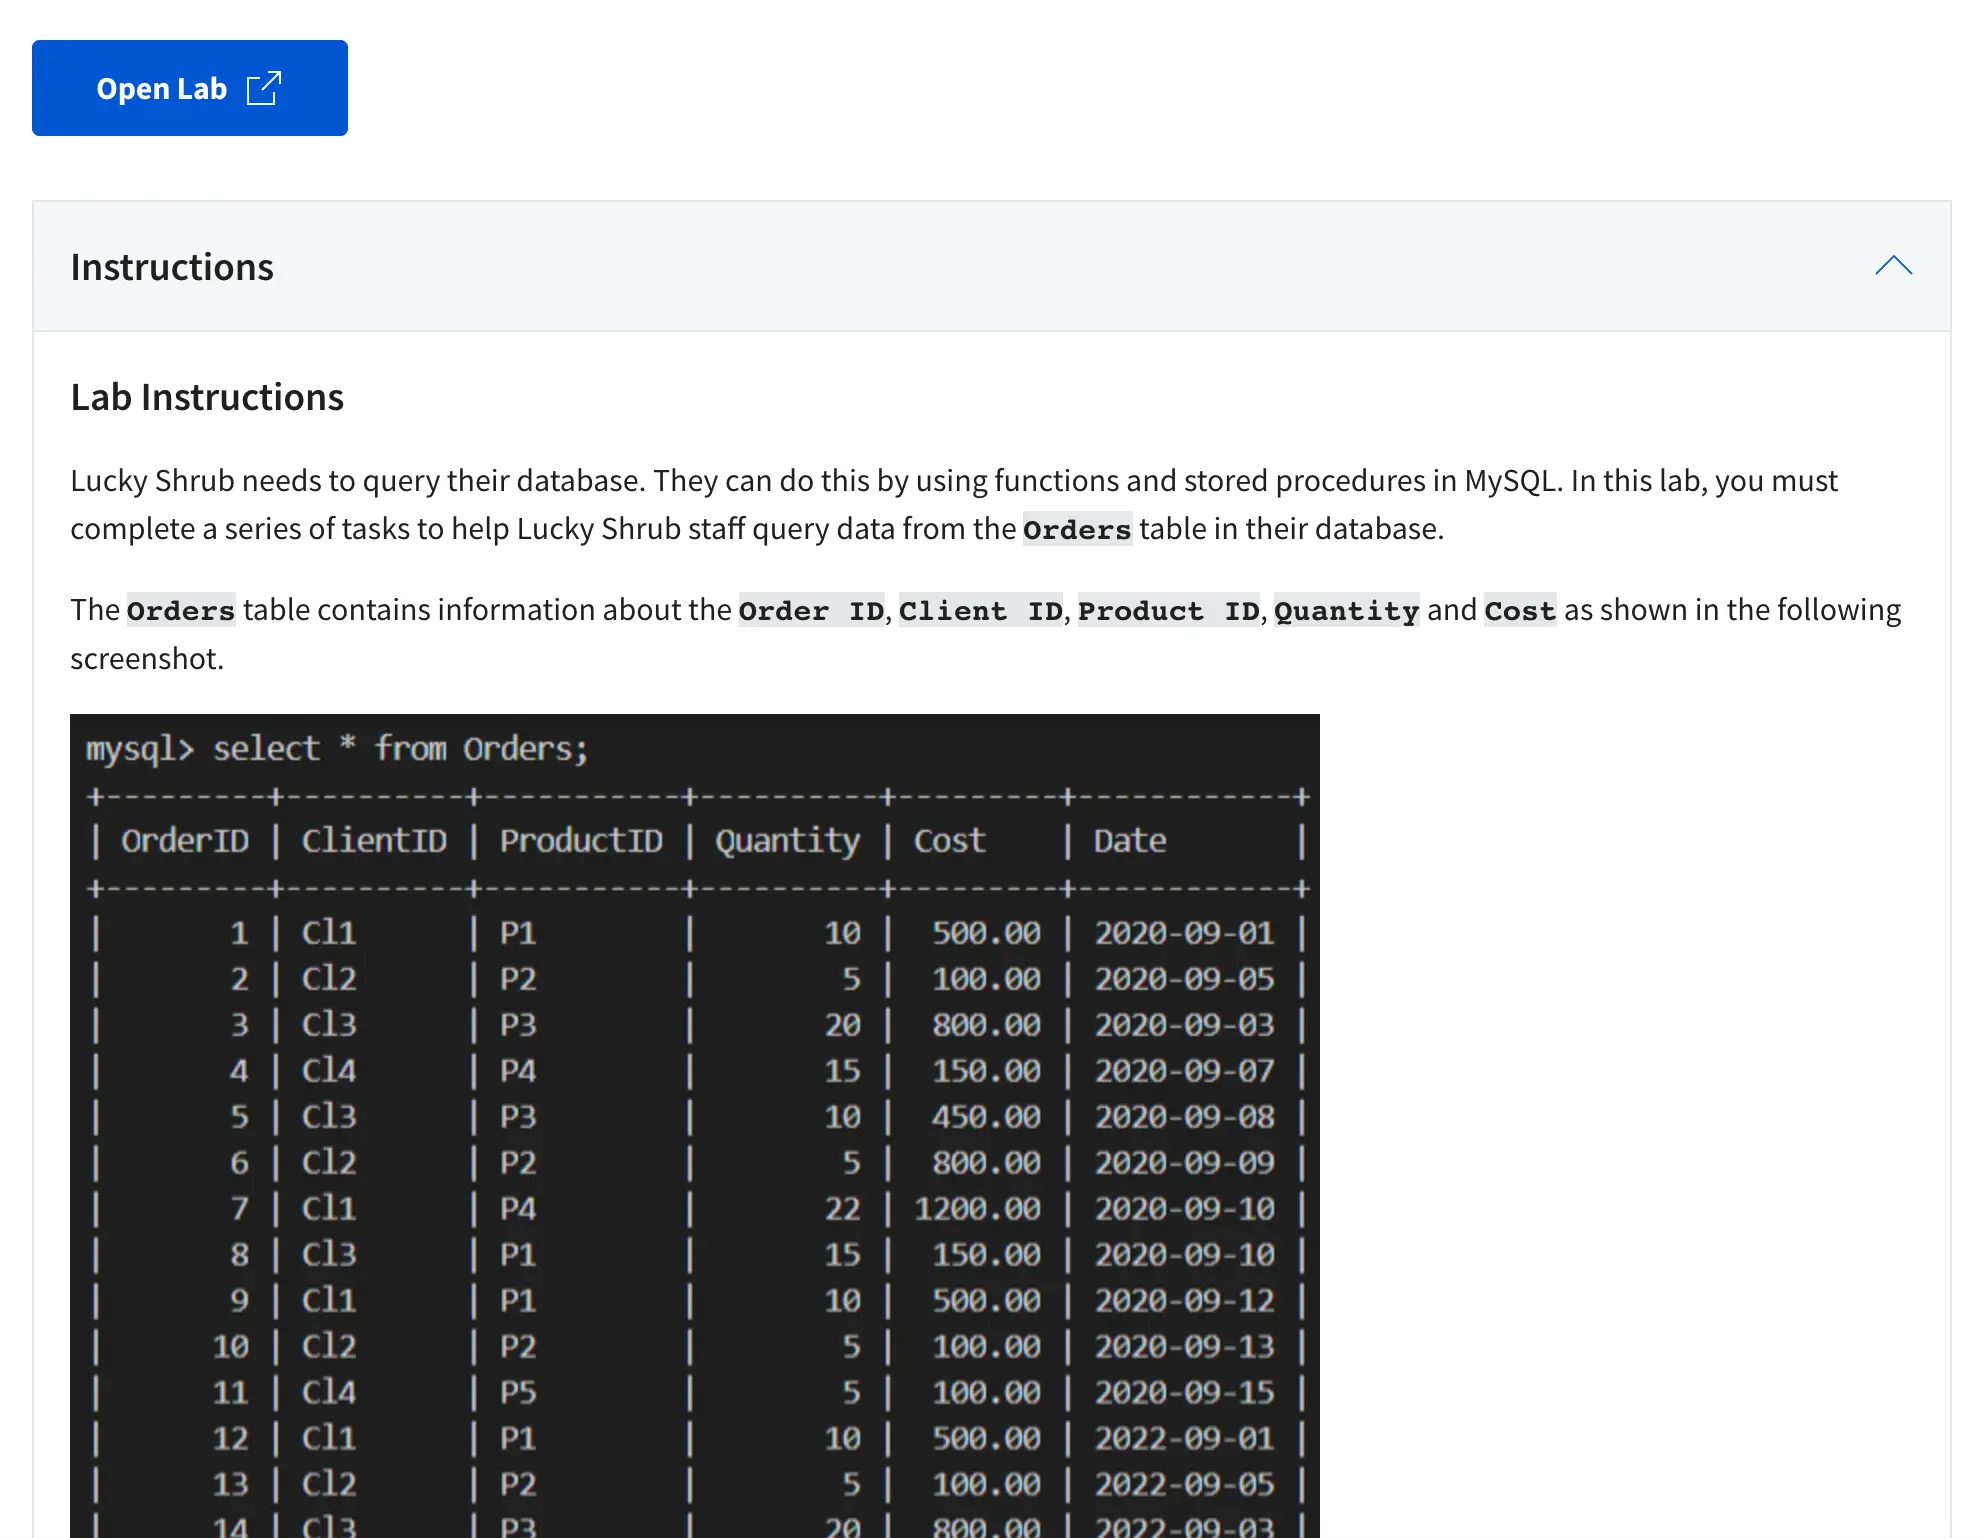Click the Instructions panel header title
The image size is (1986, 1538).
point(172,267)
